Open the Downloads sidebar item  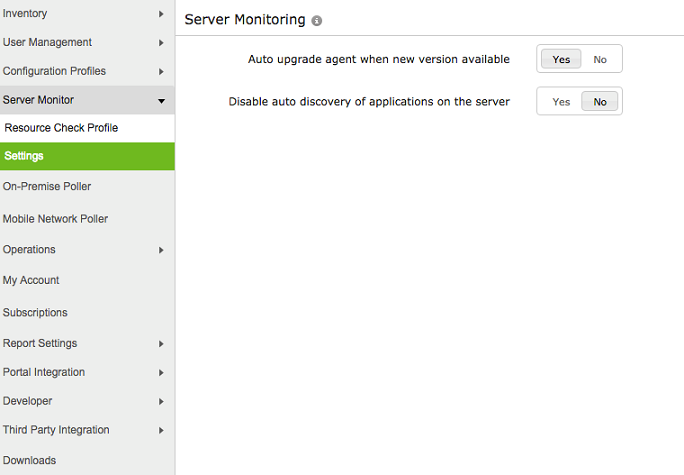point(29,460)
